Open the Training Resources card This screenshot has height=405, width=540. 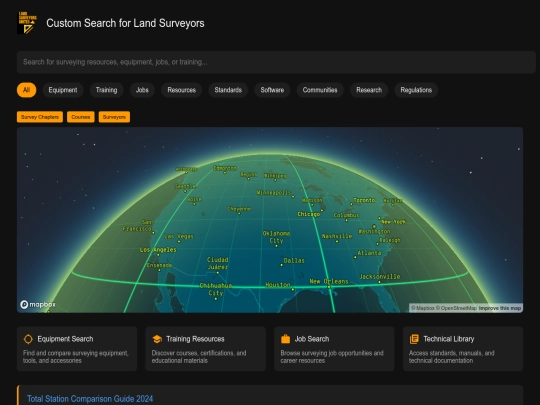(x=206, y=349)
